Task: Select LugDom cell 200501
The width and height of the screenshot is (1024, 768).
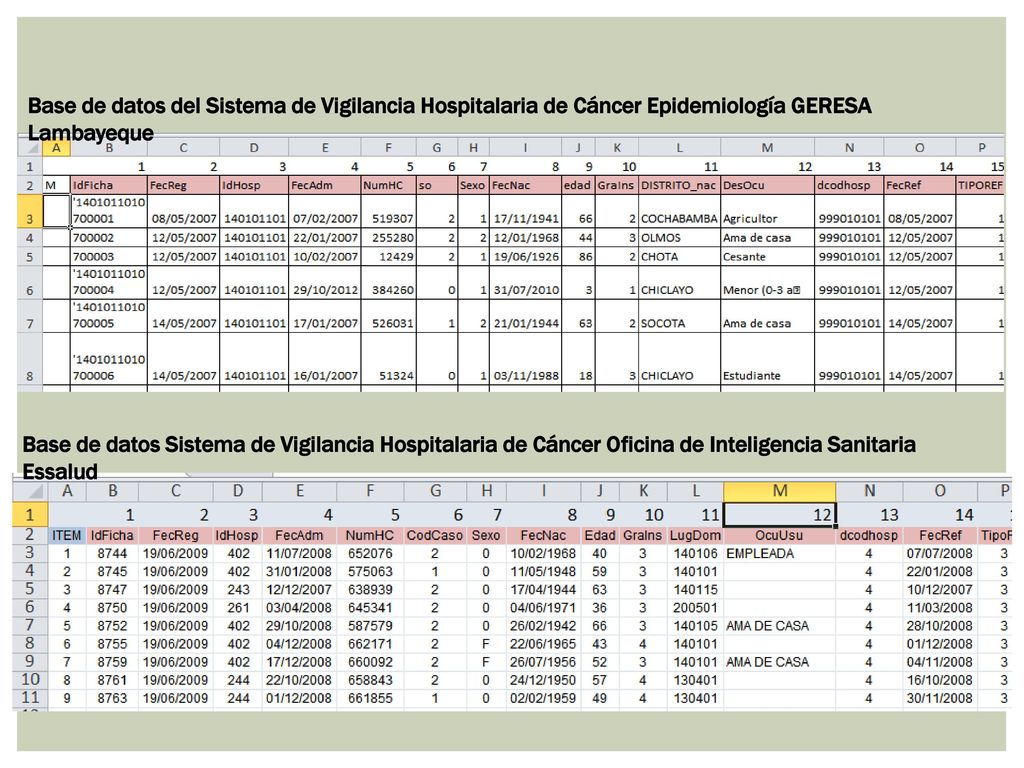Action: 696,607
